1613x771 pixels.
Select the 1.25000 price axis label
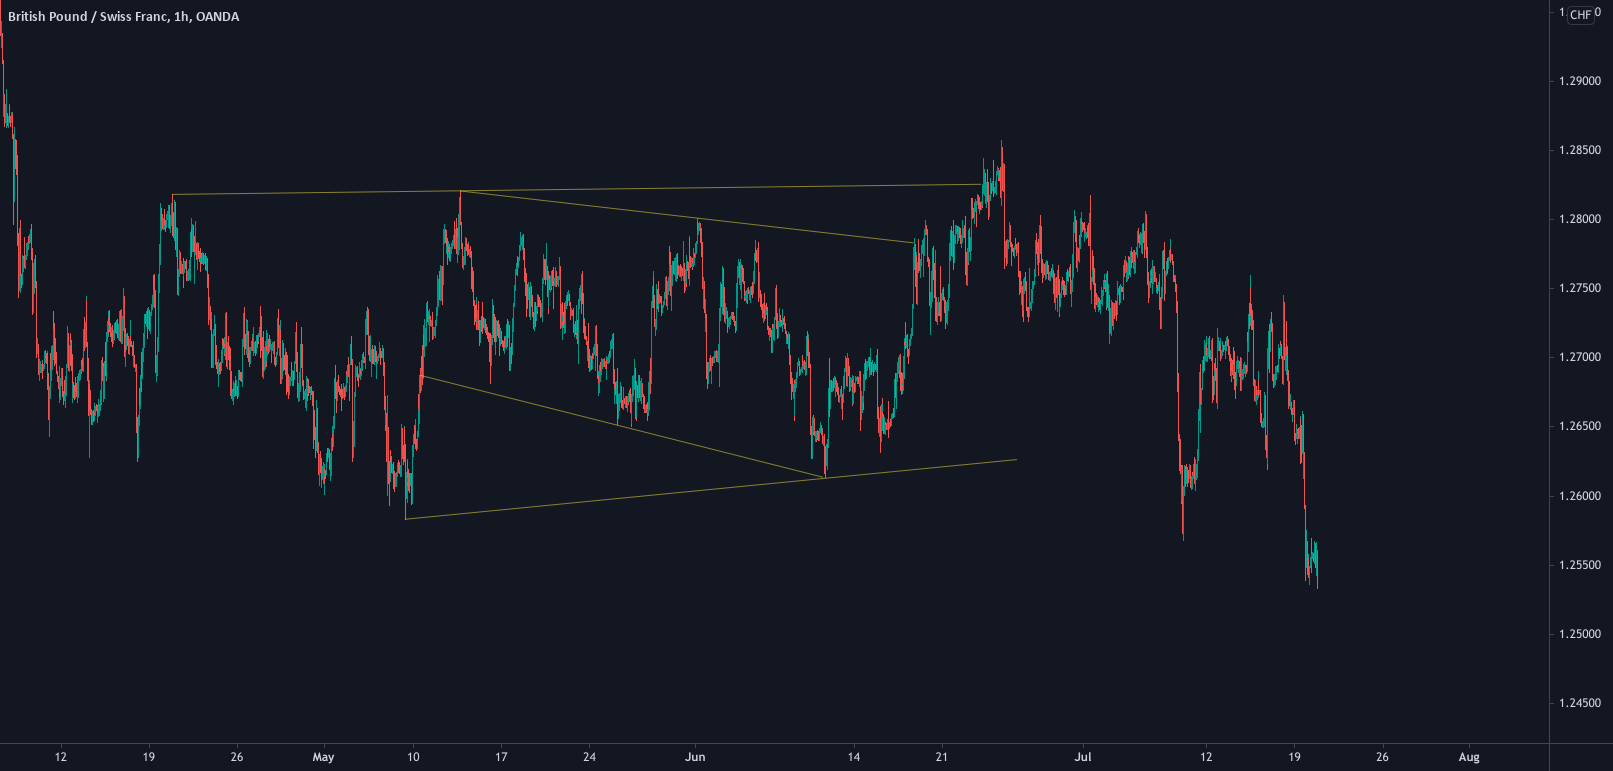[1580, 634]
